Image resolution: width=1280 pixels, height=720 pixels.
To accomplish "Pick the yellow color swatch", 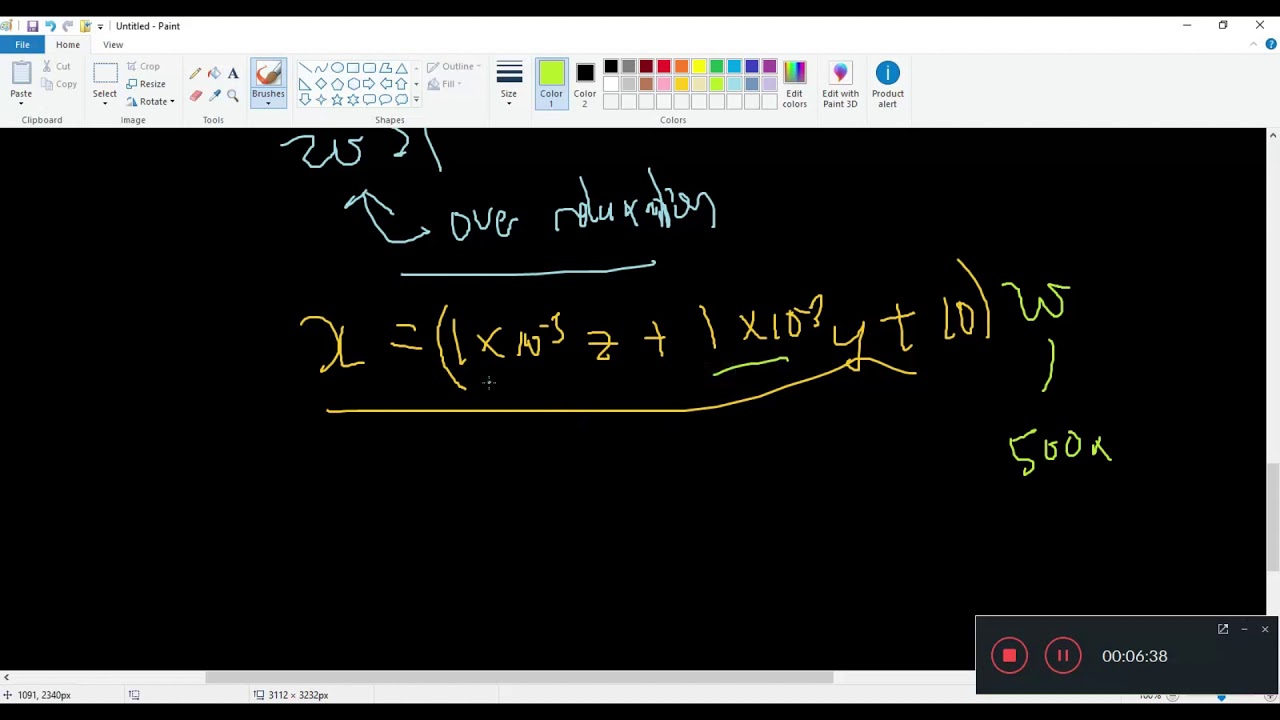I will coord(699,67).
